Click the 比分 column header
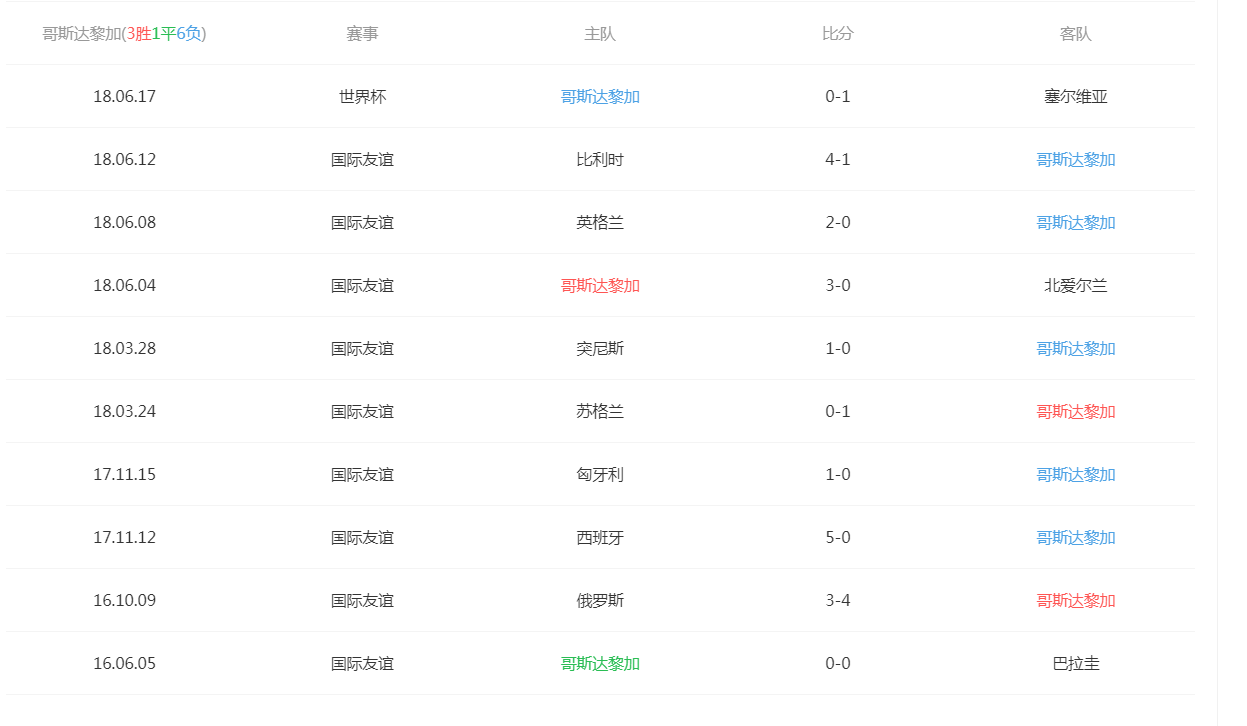The image size is (1247, 726). point(838,34)
